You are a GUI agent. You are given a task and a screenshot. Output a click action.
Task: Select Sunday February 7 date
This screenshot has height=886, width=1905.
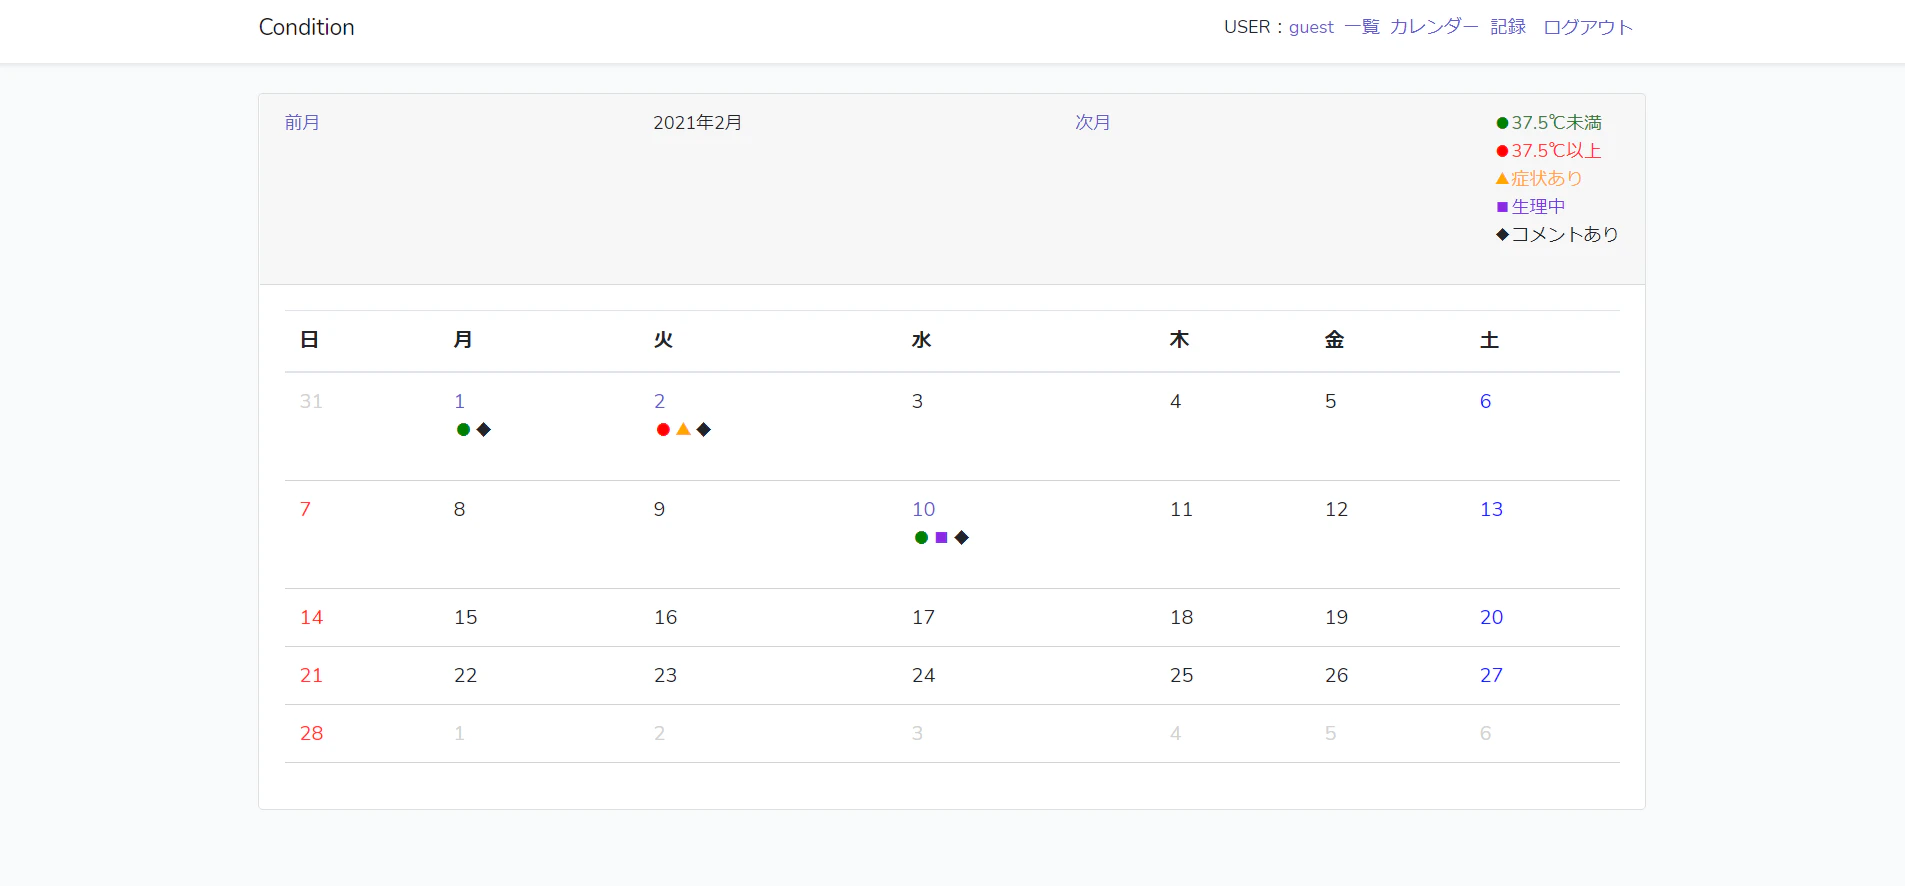point(306,509)
